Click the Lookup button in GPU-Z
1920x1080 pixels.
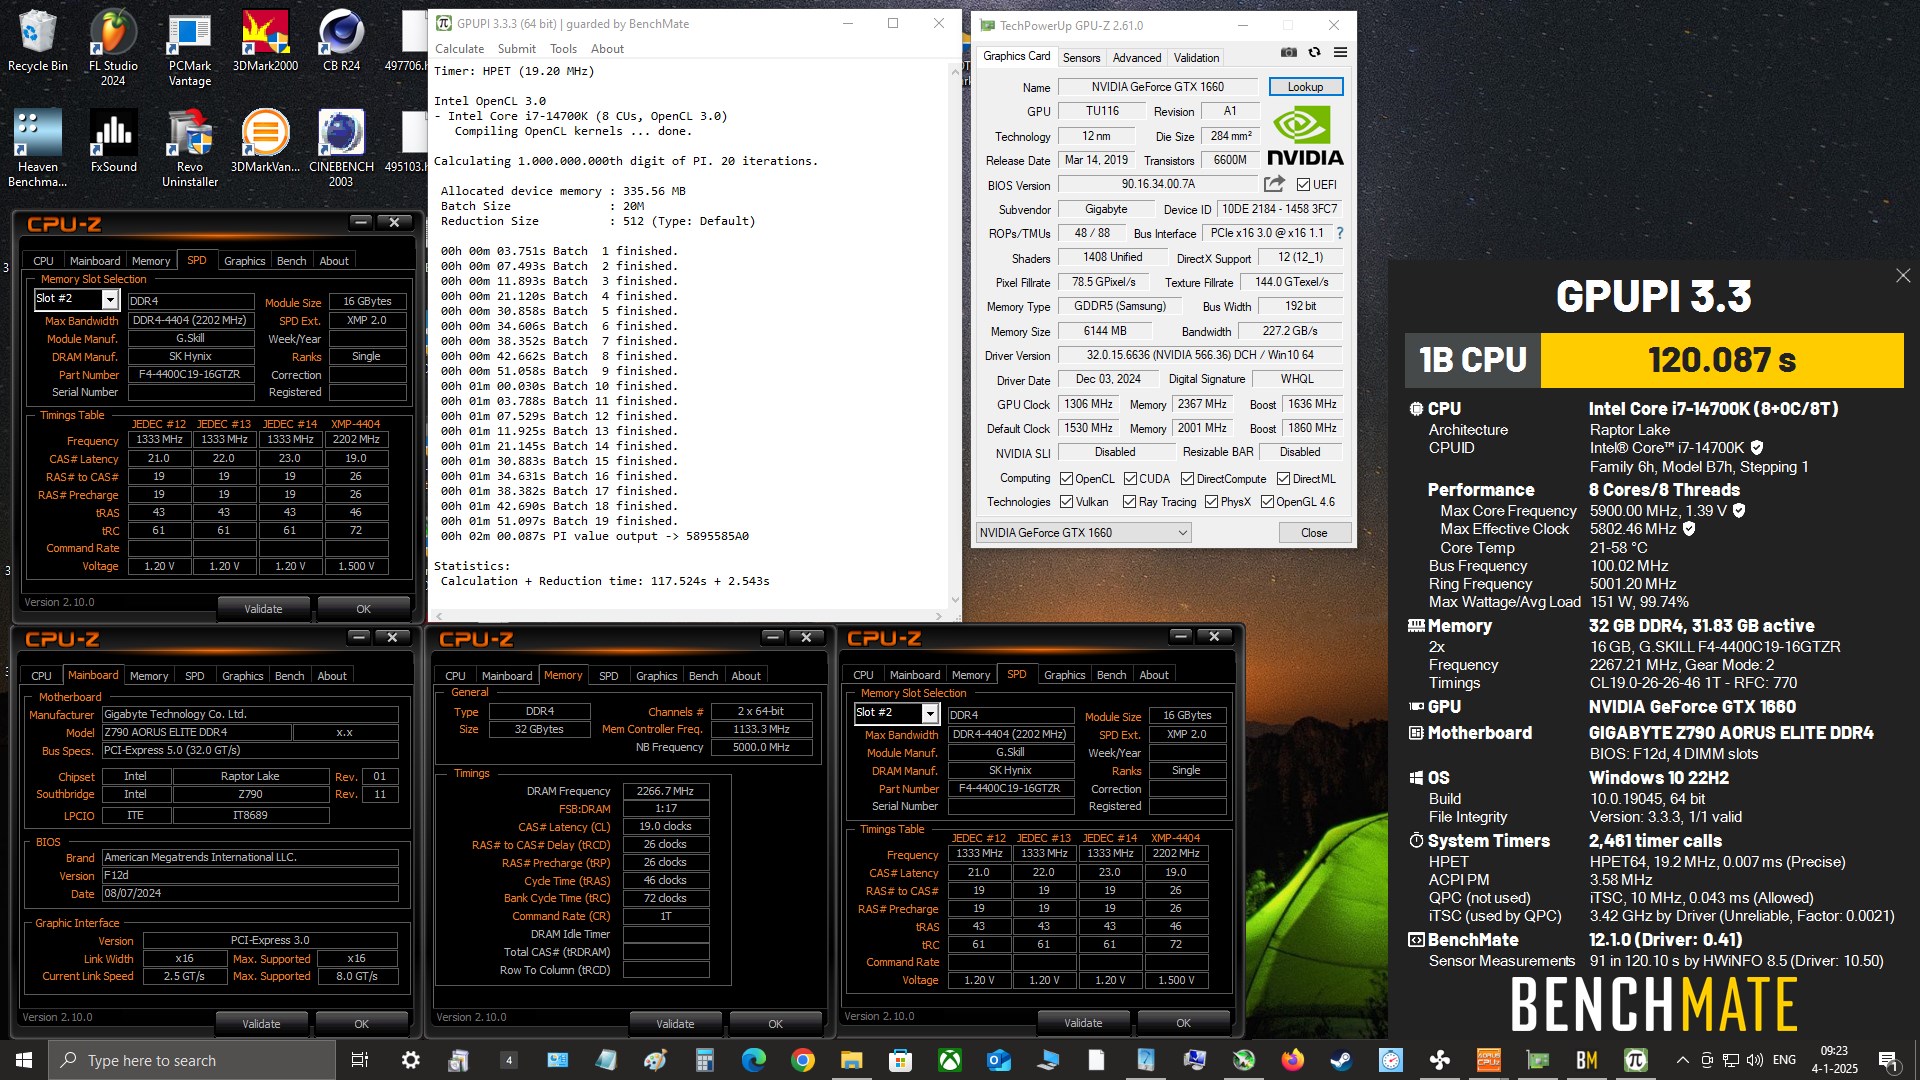(1305, 87)
